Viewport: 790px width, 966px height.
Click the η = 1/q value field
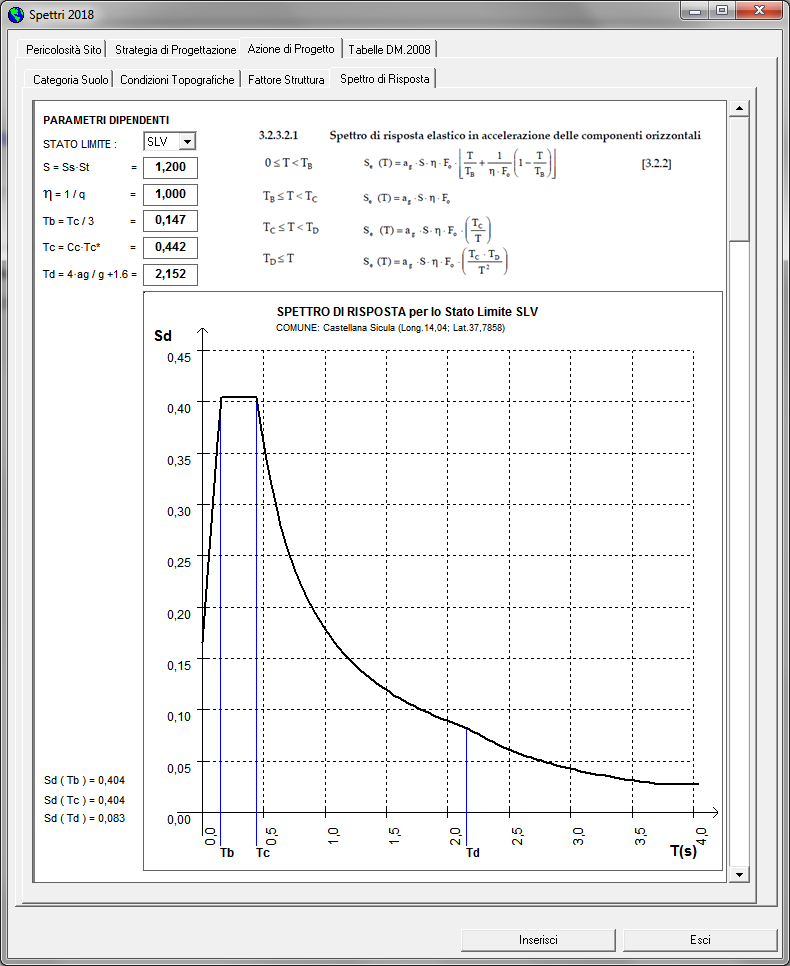click(170, 195)
